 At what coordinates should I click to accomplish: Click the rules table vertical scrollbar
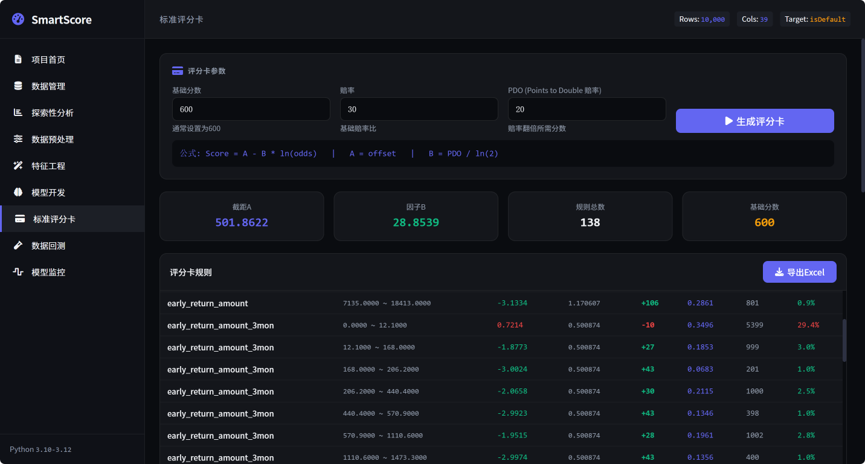coord(844,340)
